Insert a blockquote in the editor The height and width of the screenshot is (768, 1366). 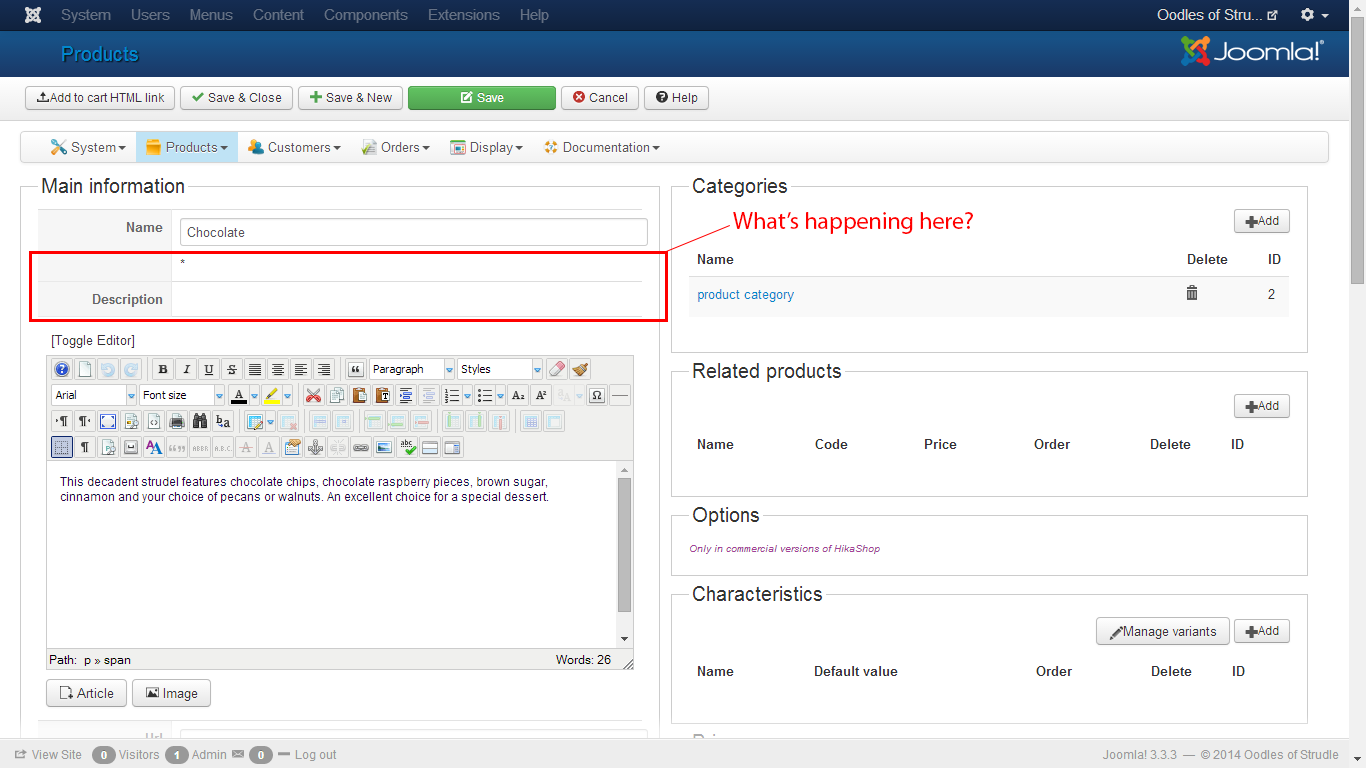pos(355,369)
